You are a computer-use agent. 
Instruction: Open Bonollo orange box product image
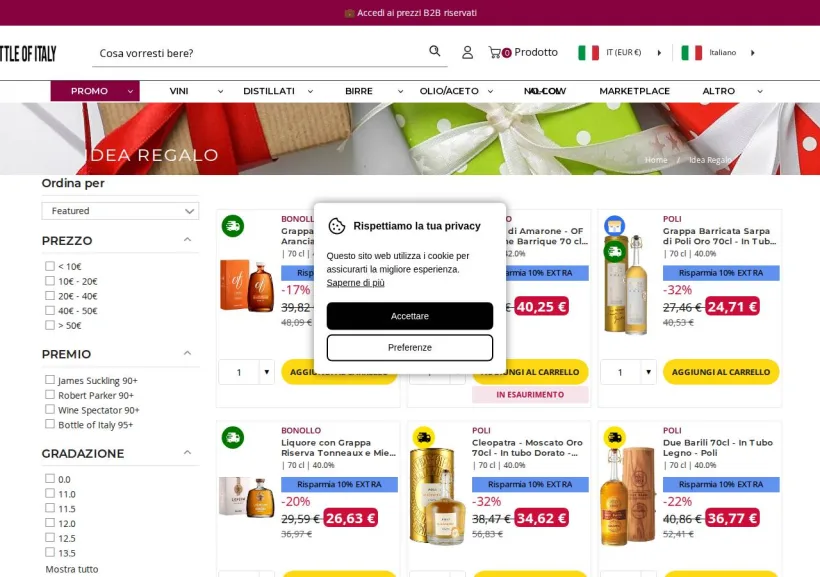click(x=246, y=285)
